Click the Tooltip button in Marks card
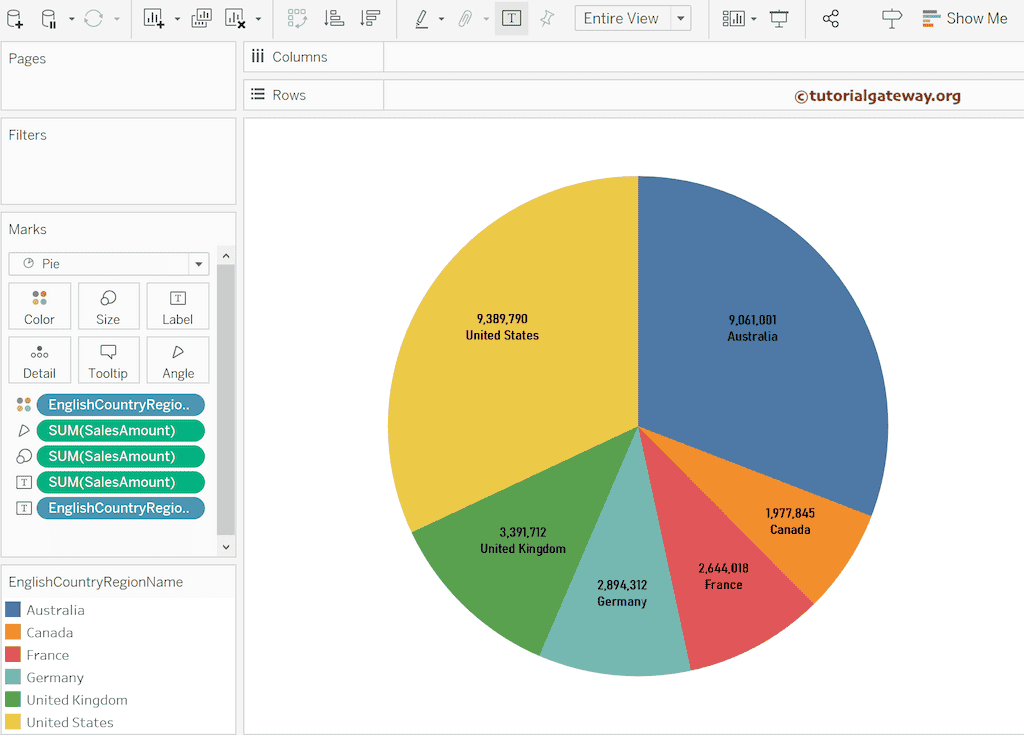Viewport: 1024px width, 735px height. [x=108, y=360]
